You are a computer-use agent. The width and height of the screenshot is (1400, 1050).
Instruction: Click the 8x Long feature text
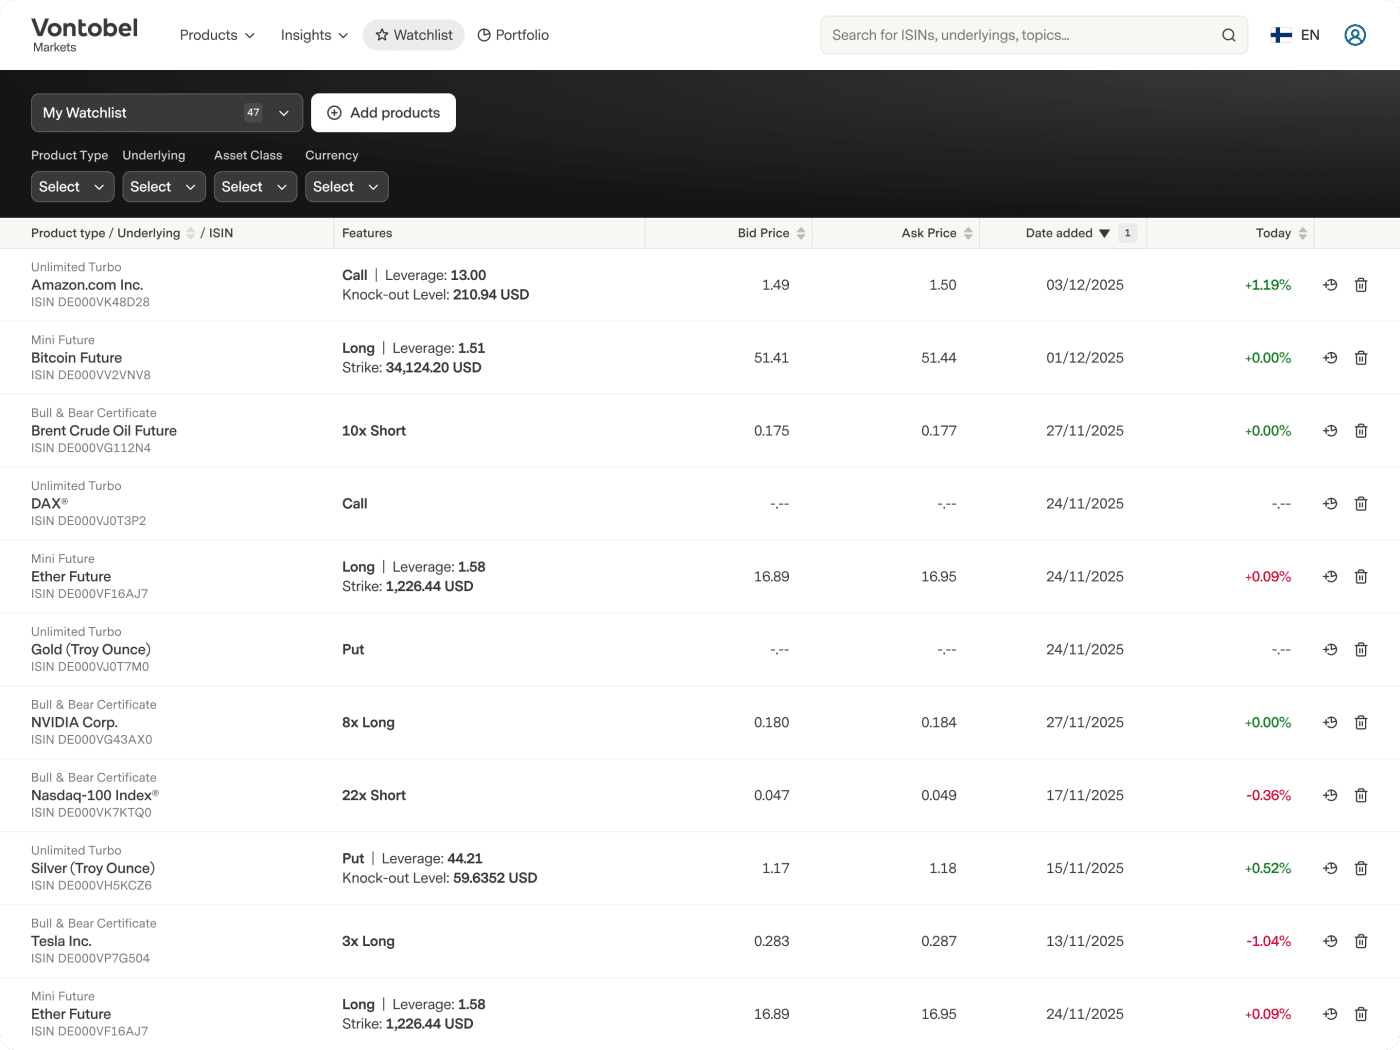[368, 723]
